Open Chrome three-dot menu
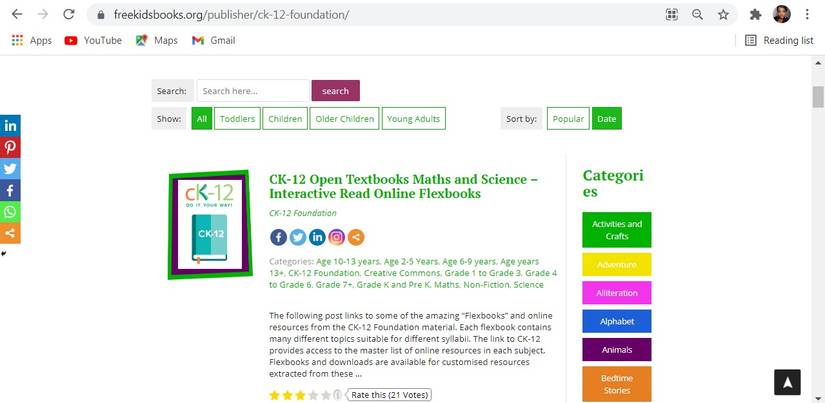This screenshot has width=825, height=403. (807, 14)
